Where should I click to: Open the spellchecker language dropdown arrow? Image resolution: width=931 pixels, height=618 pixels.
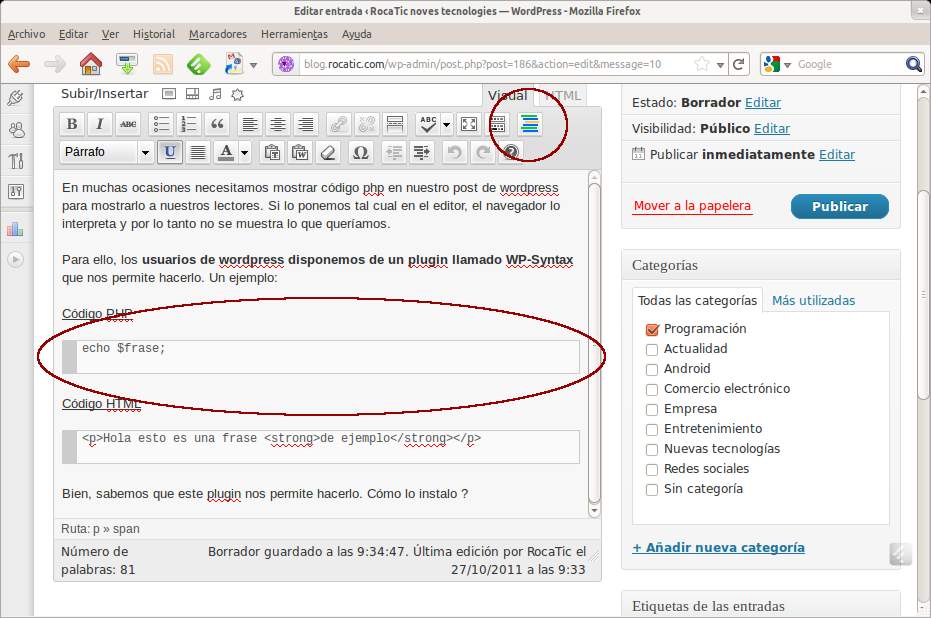click(x=446, y=125)
